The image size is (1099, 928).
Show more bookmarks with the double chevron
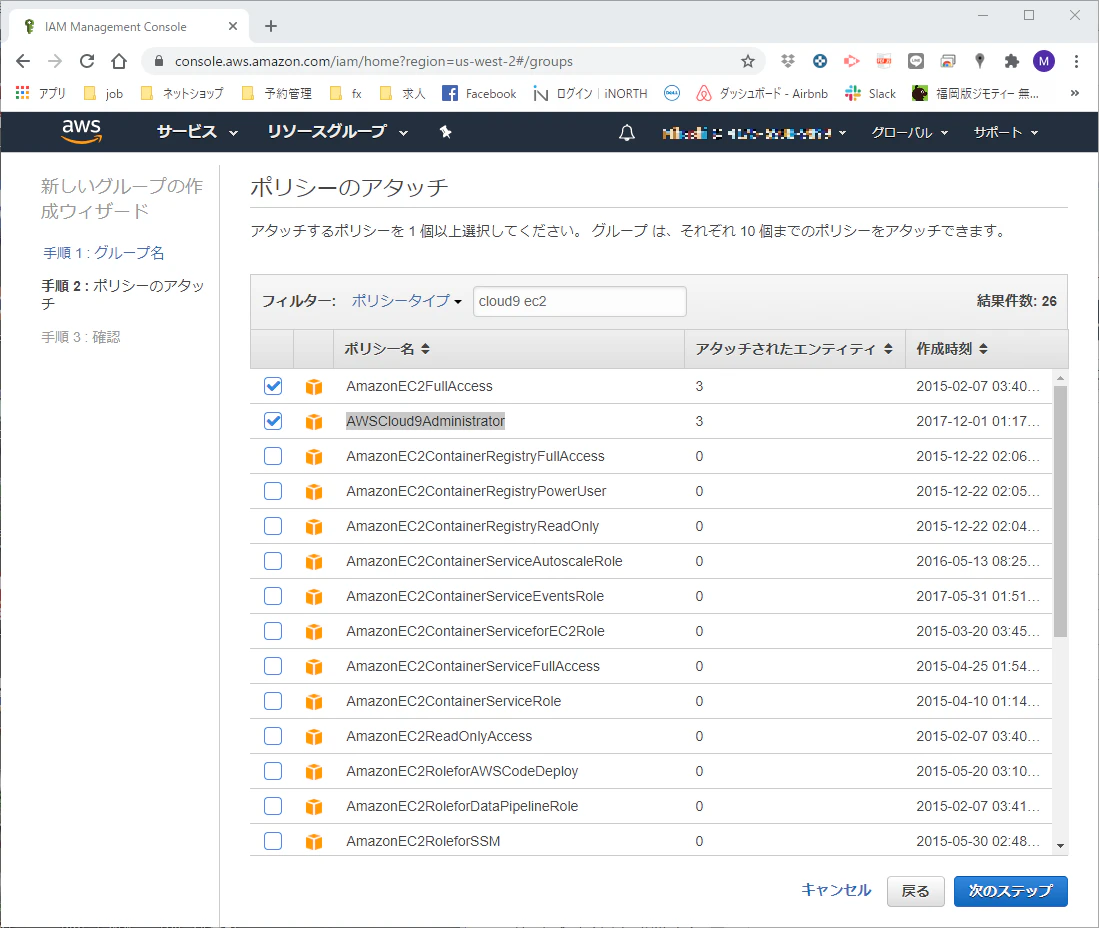[x=1074, y=93]
